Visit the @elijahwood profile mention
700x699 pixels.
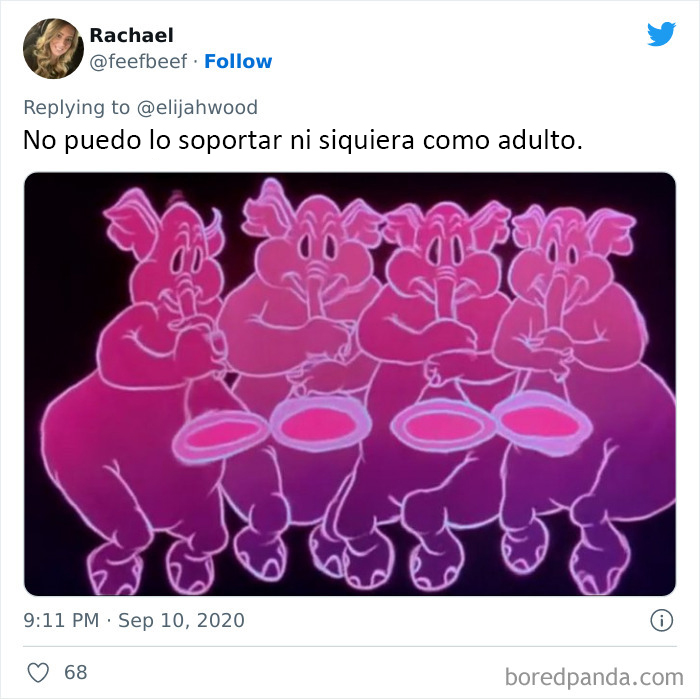tap(197, 108)
